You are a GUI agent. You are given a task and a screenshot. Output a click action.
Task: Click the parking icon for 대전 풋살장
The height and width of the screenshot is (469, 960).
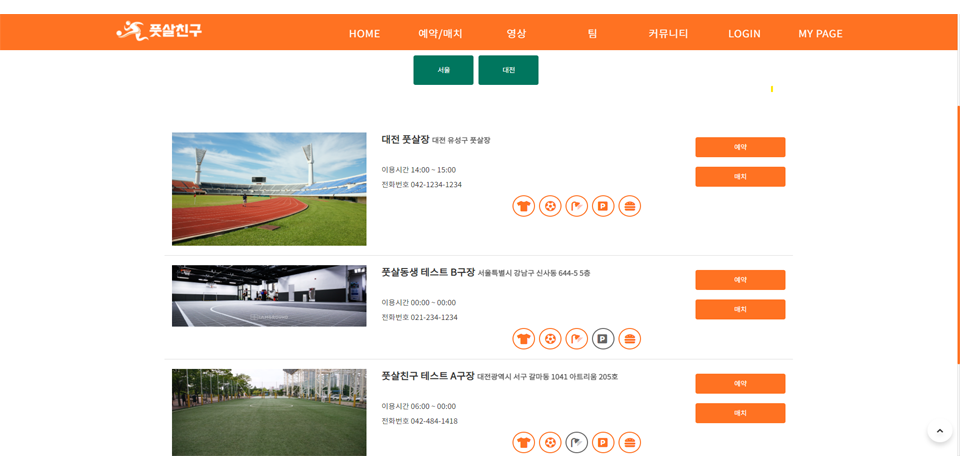(603, 206)
